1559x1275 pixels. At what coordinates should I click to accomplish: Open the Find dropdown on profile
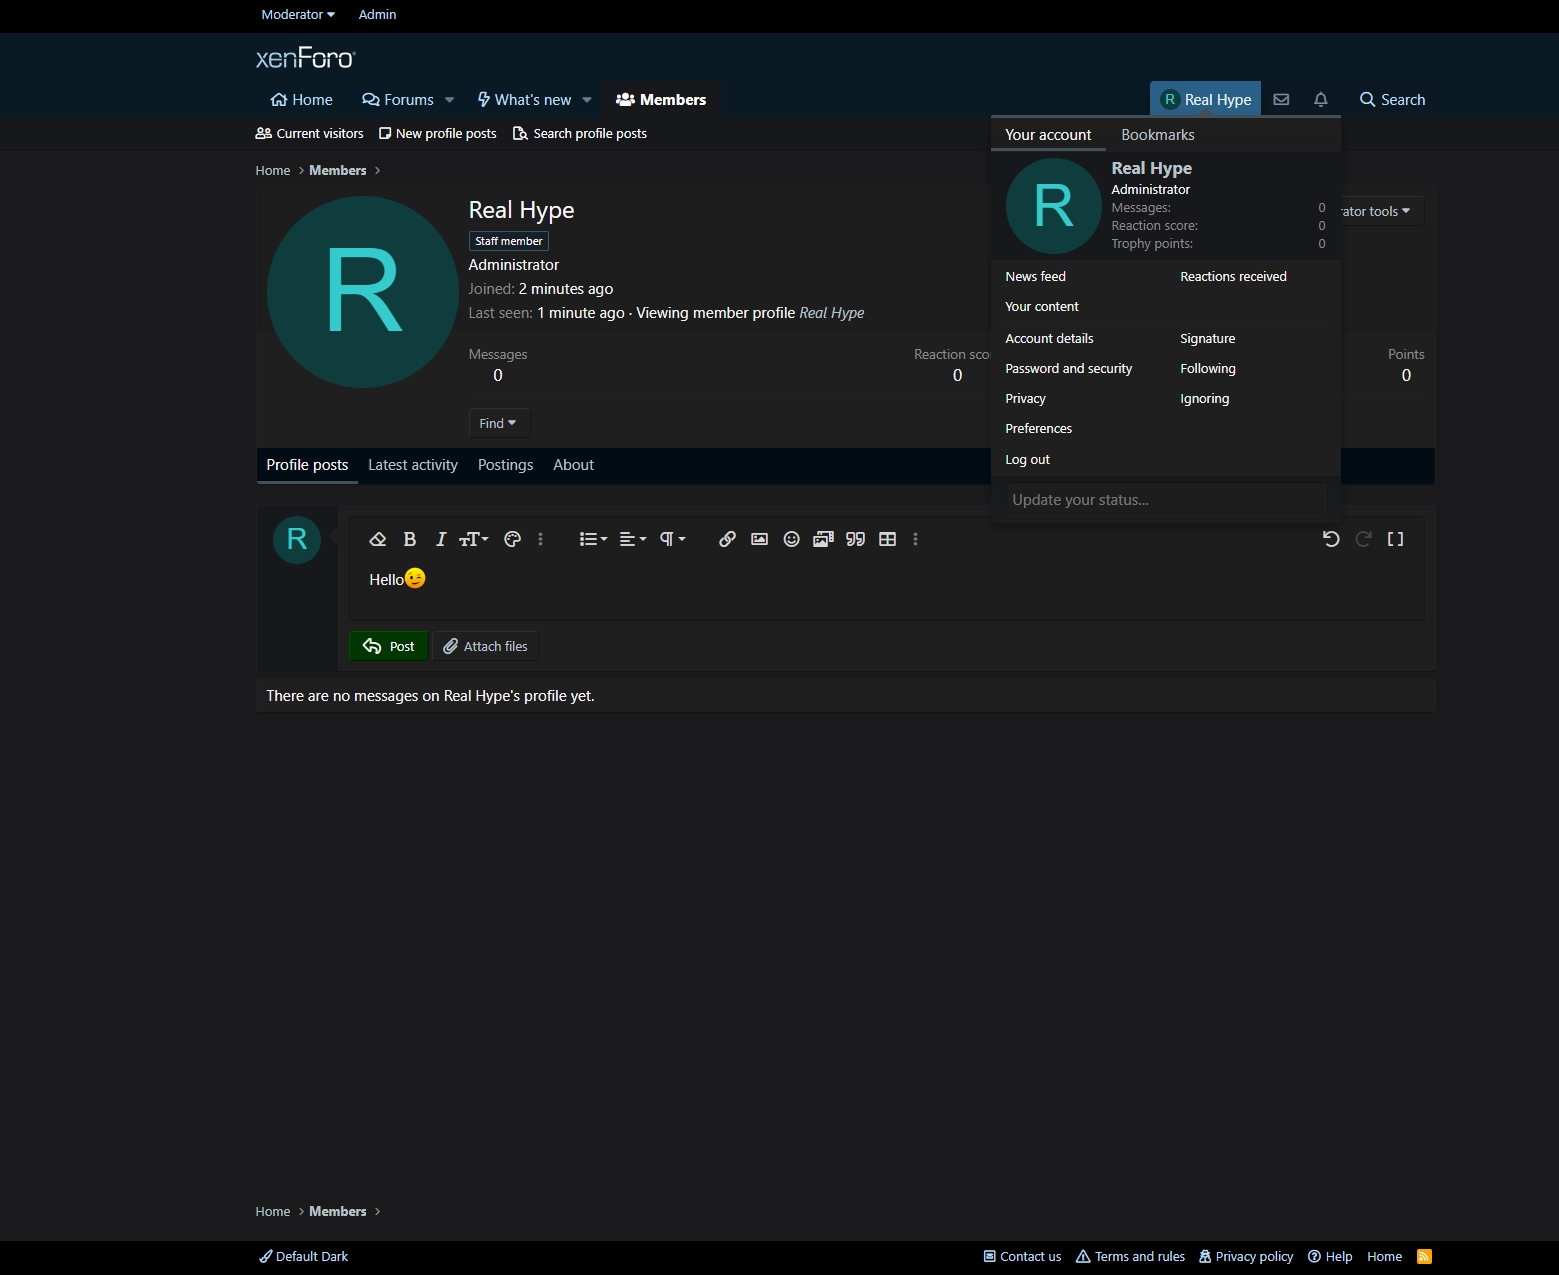click(x=498, y=423)
